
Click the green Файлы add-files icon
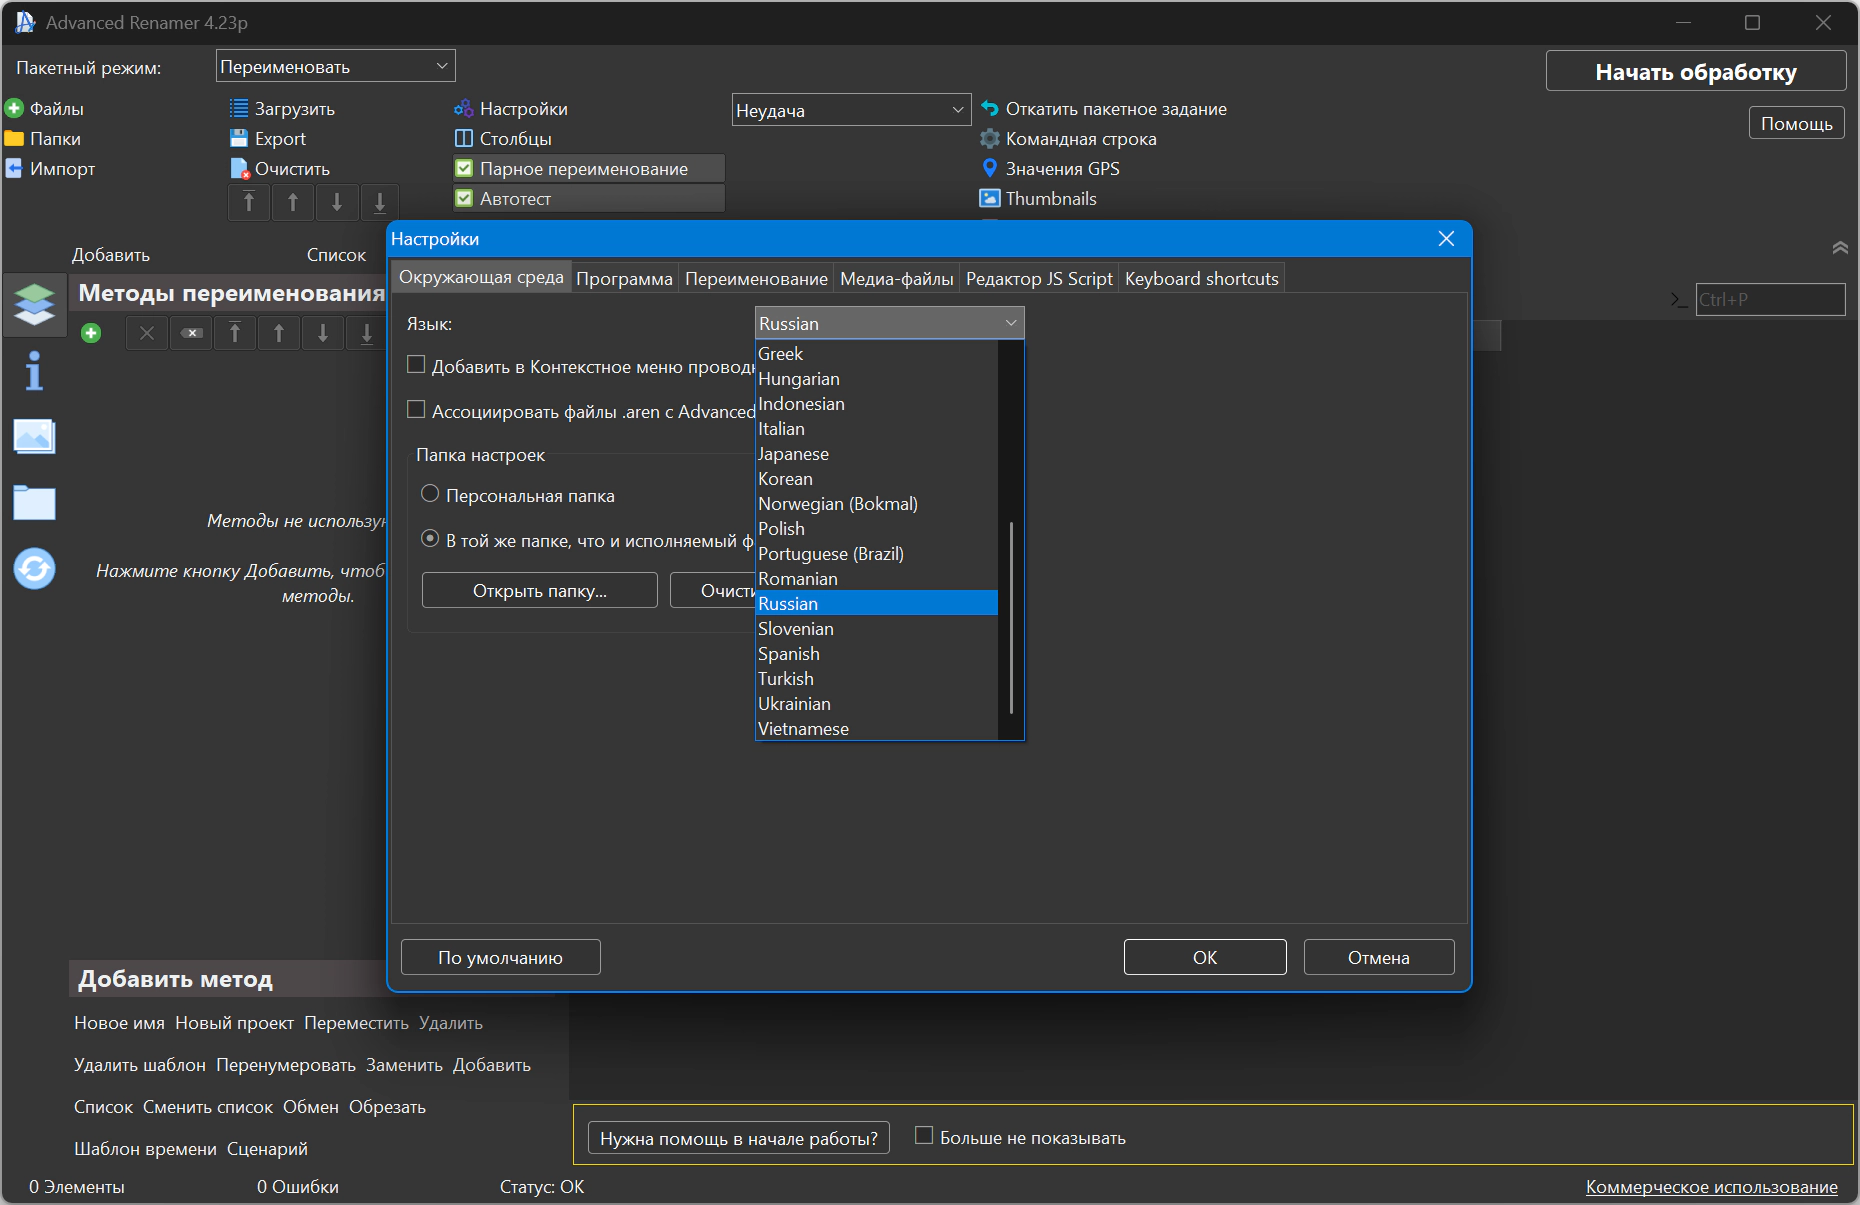(x=14, y=108)
